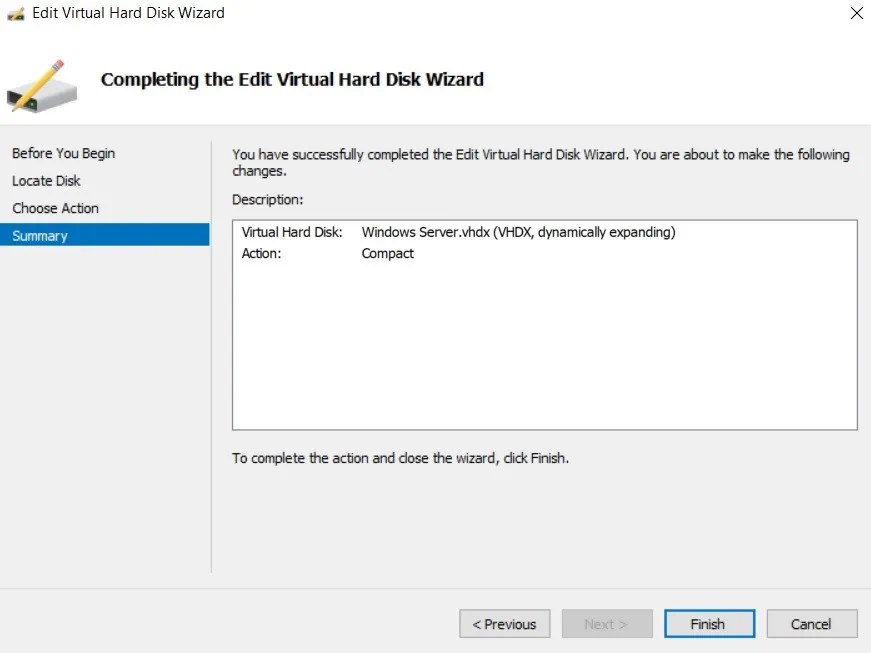Click the Description label above the box
Image resolution: width=871 pixels, height=653 pixels.
pos(267,200)
